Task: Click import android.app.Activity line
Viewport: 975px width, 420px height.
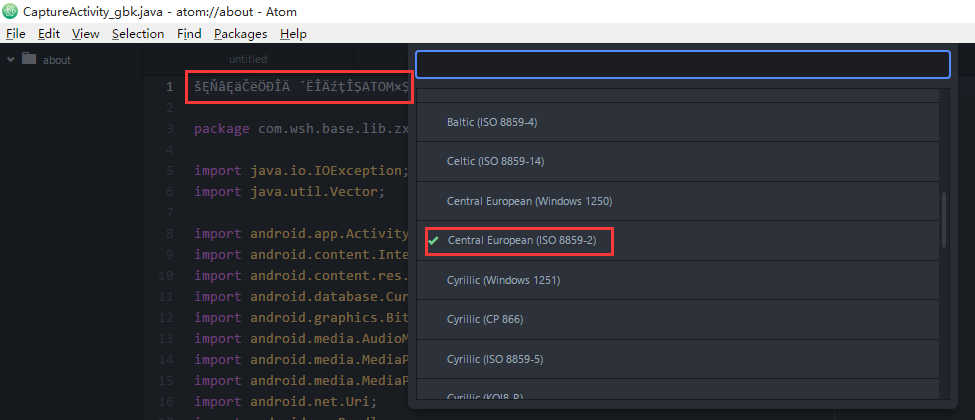Action: pos(300,233)
